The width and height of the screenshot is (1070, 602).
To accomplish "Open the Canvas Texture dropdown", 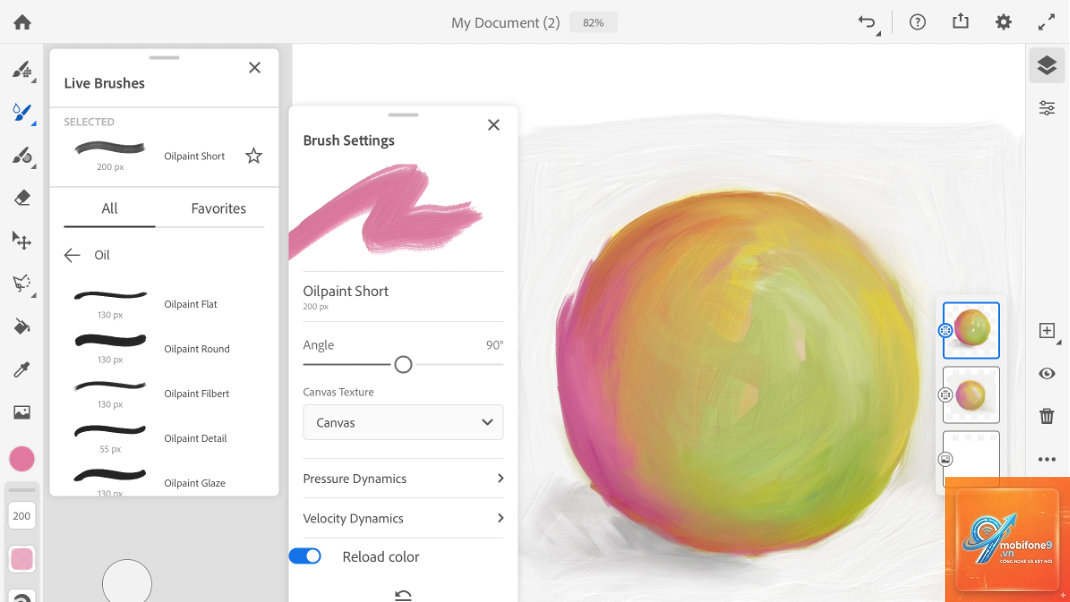I will click(403, 422).
